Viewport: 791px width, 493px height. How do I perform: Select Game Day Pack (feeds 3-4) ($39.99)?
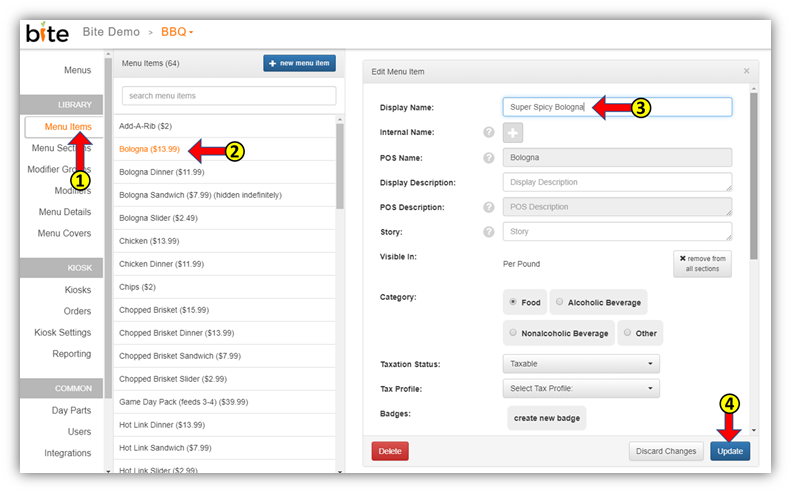click(x=224, y=402)
